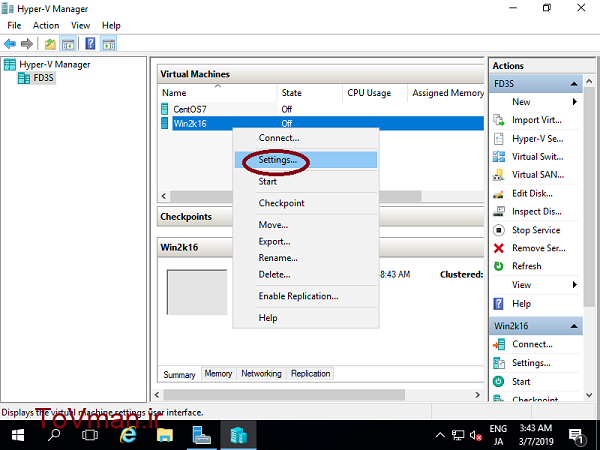Click Virtual SAN... action link
This screenshot has height=450, width=600.
tap(538, 175)
